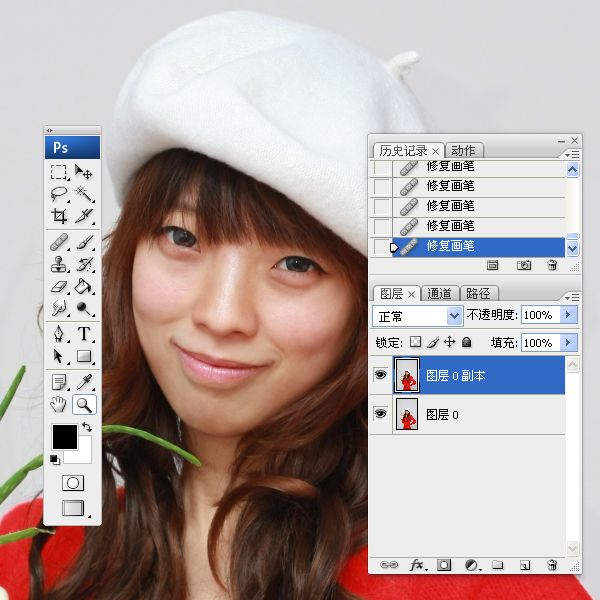Switch to the 通道 tab
600x600 pixels.
pyautogui.click(x=439, y=294)
